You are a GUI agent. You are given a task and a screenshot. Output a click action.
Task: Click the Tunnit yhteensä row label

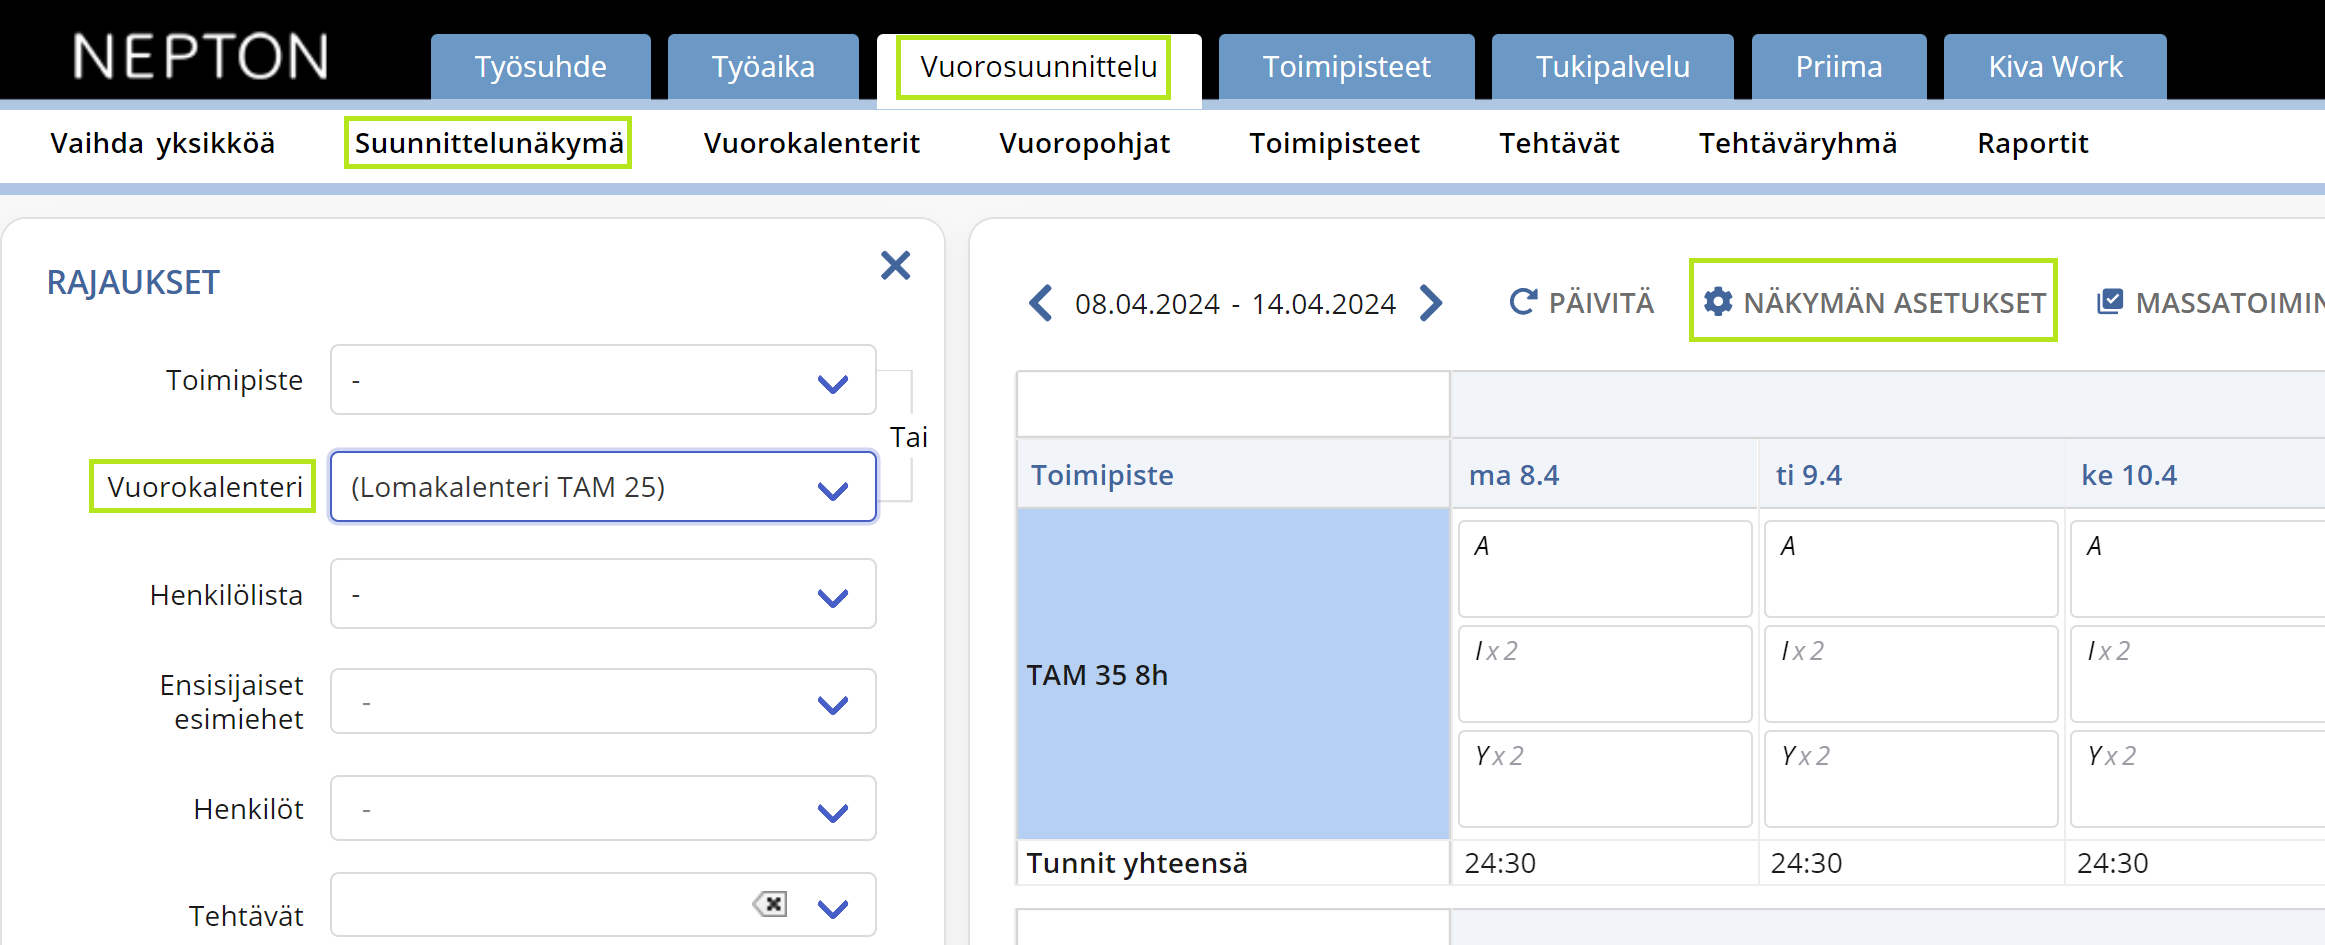(x=1137, y=863)
